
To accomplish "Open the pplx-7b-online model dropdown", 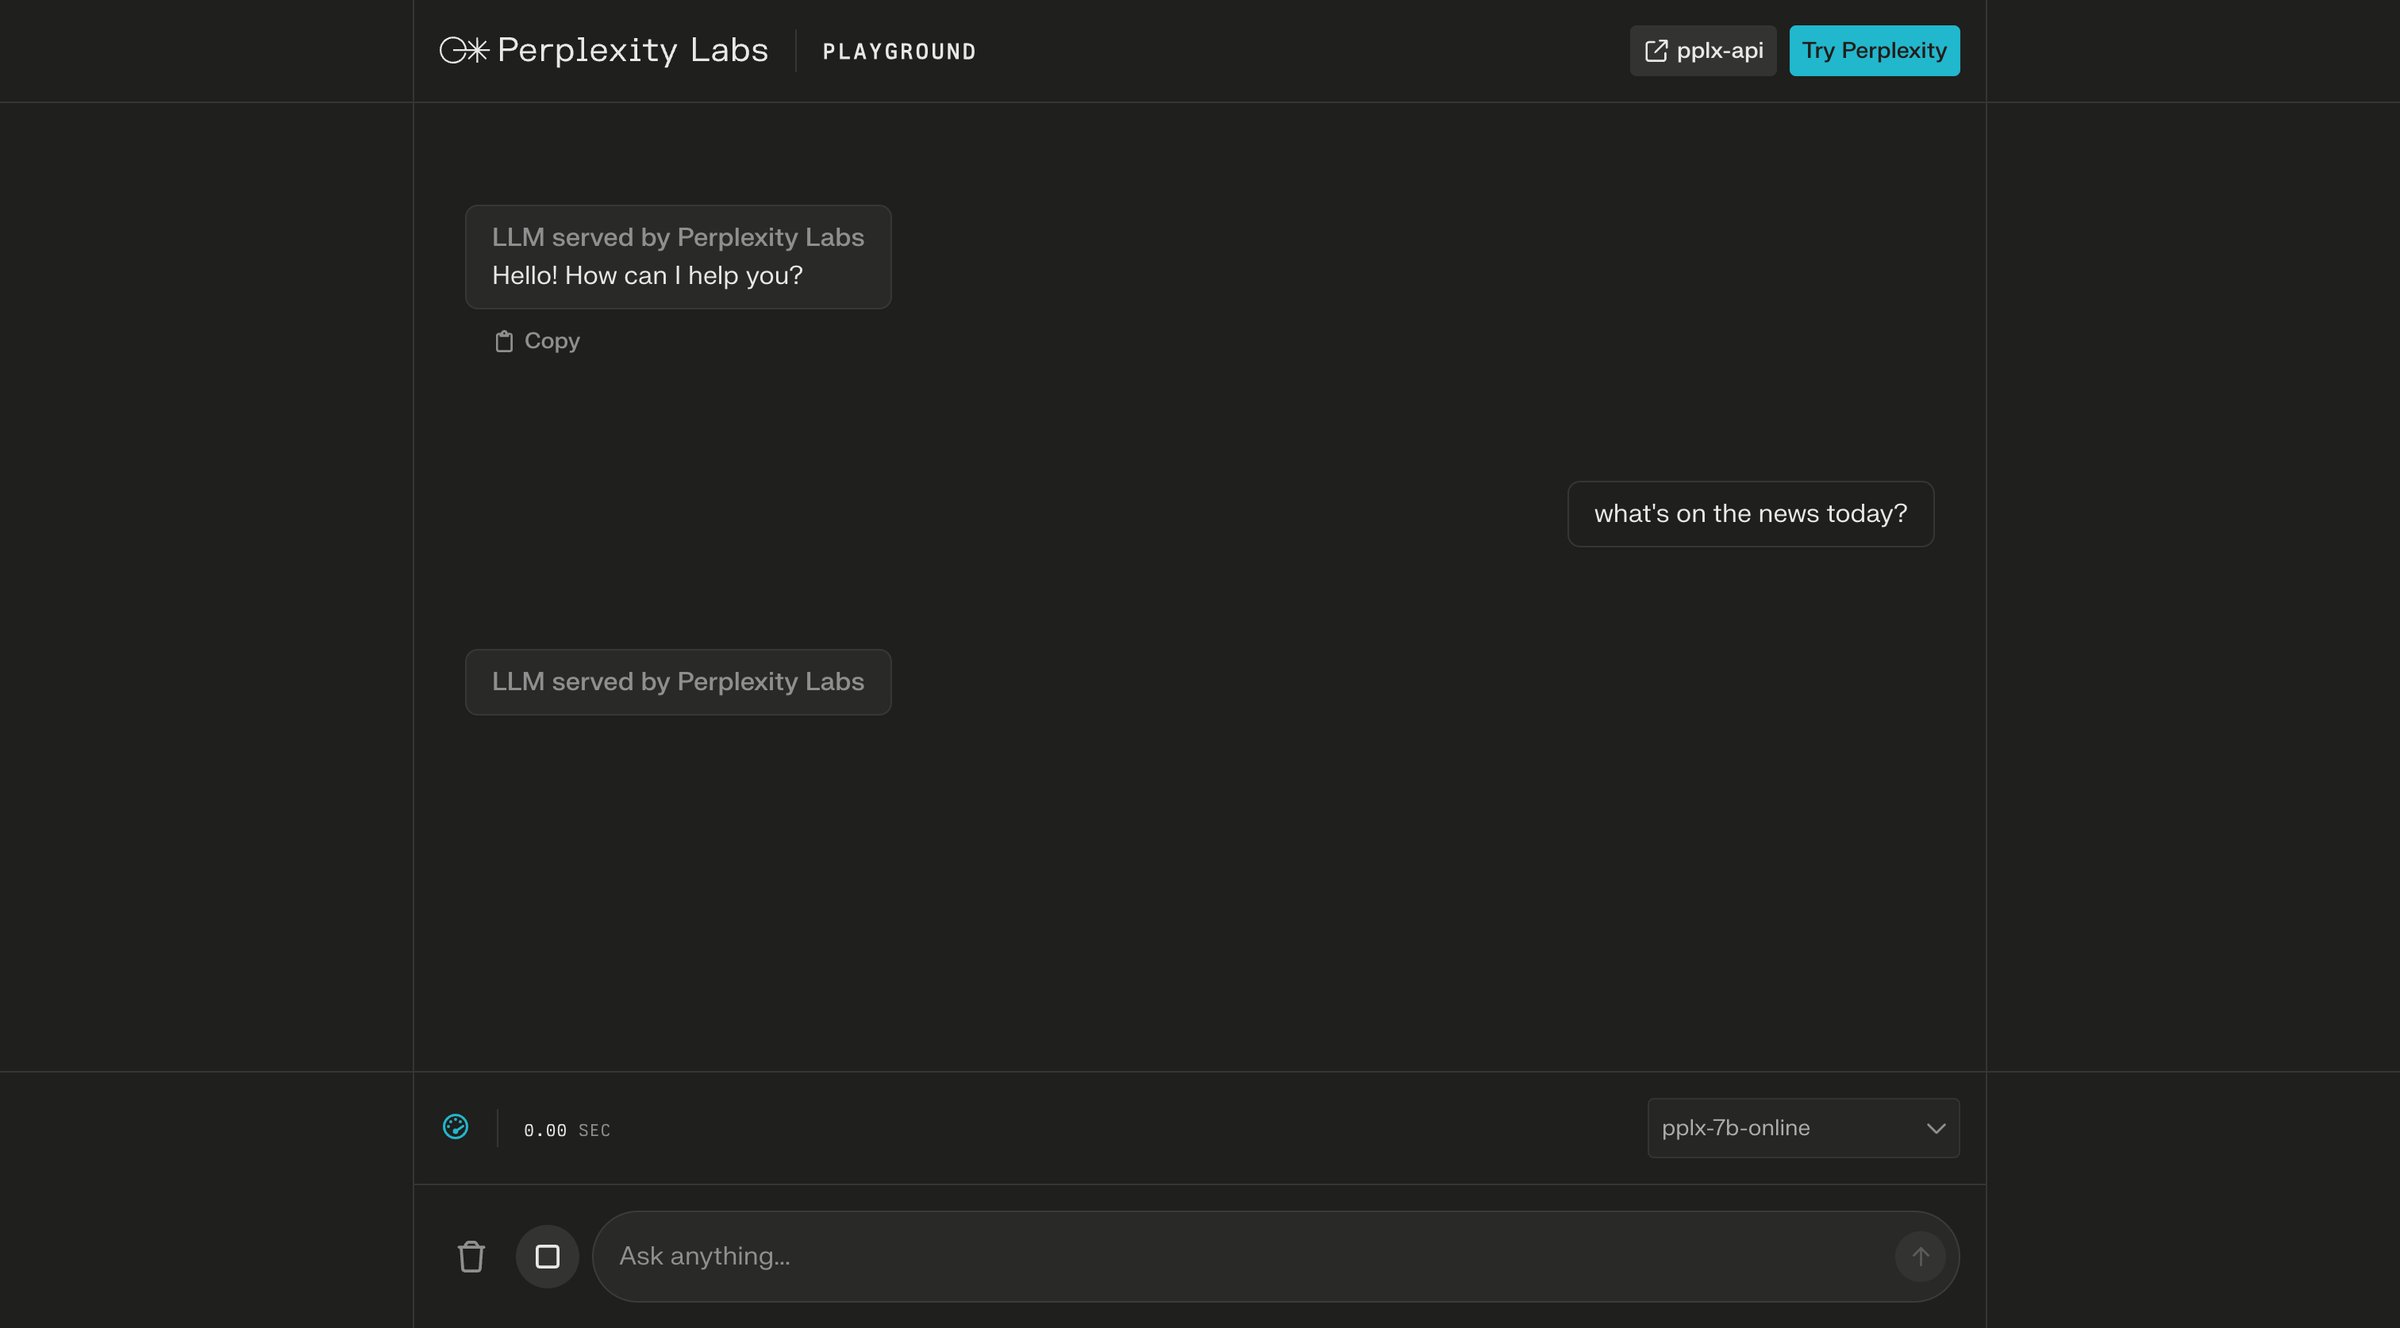I will [x=1803, y=1128].
